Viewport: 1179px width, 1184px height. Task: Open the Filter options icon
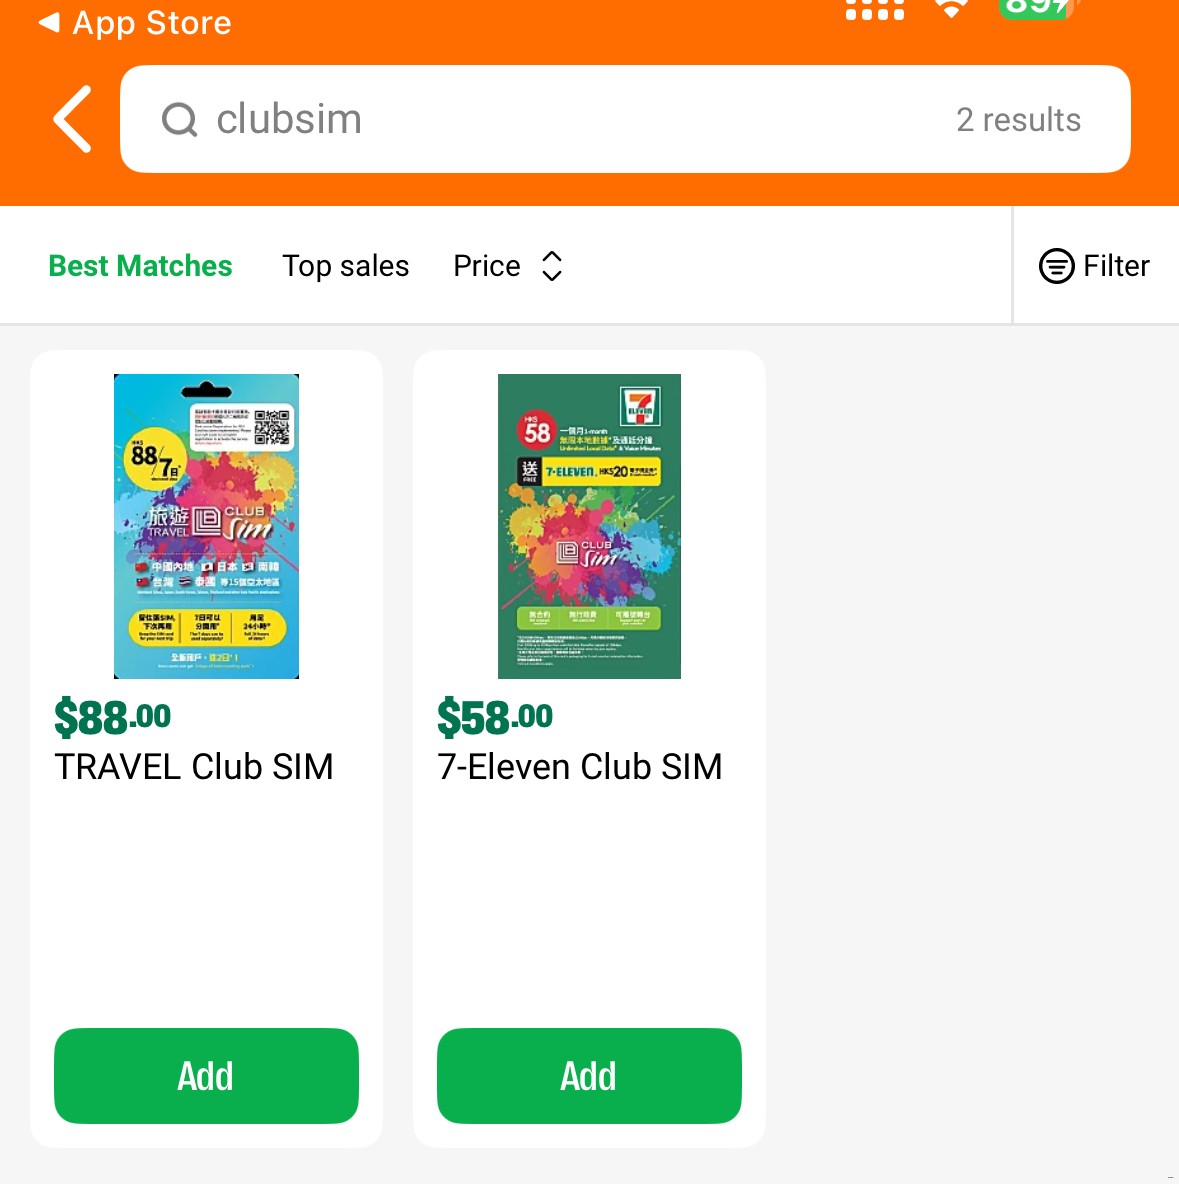click(x=1056, y=266)
